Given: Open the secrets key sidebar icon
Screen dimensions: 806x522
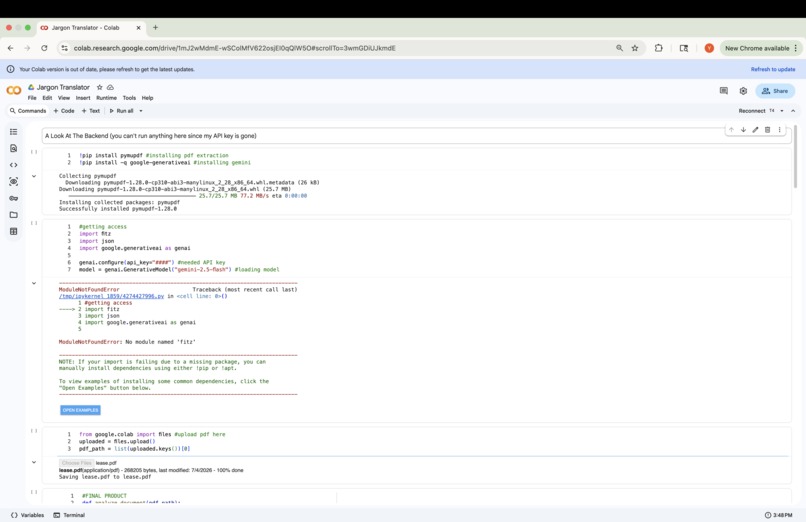Looking at the screenshot, I should (x=14, y=198).
